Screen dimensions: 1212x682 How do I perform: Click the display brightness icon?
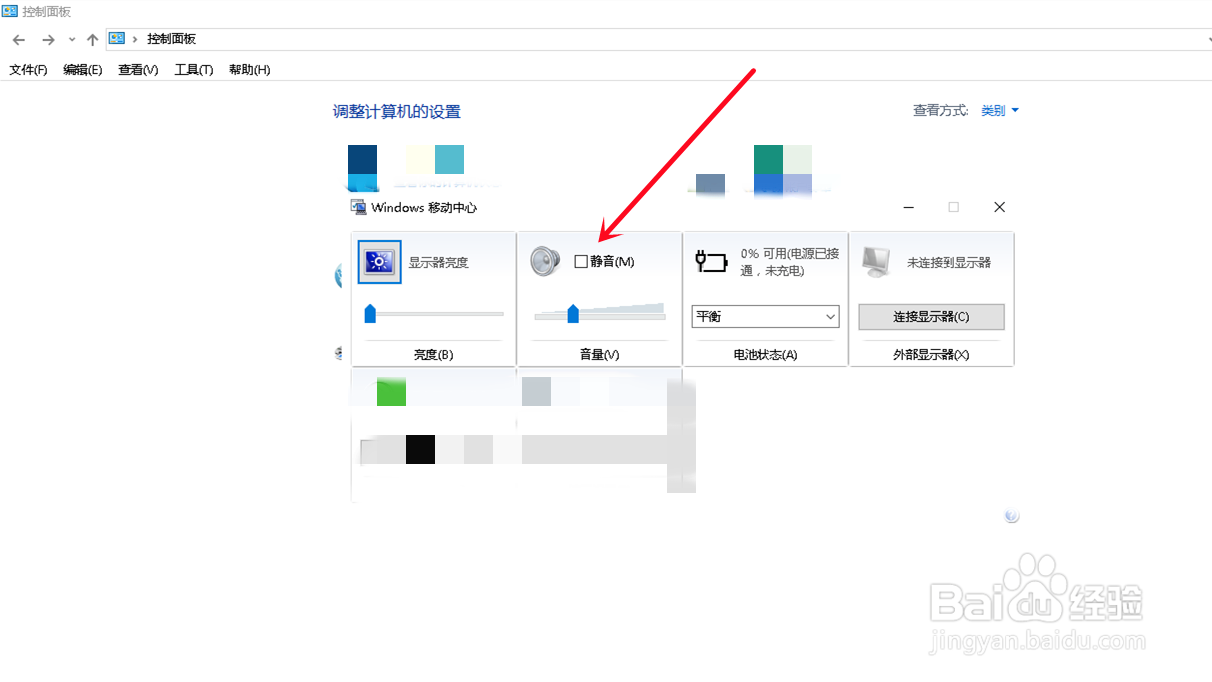[x=378, y=261]
